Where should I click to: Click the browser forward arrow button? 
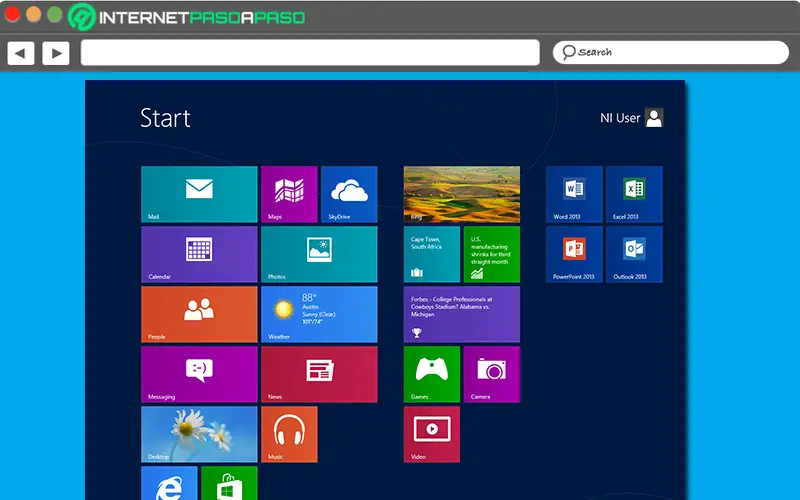coord(56,53)
